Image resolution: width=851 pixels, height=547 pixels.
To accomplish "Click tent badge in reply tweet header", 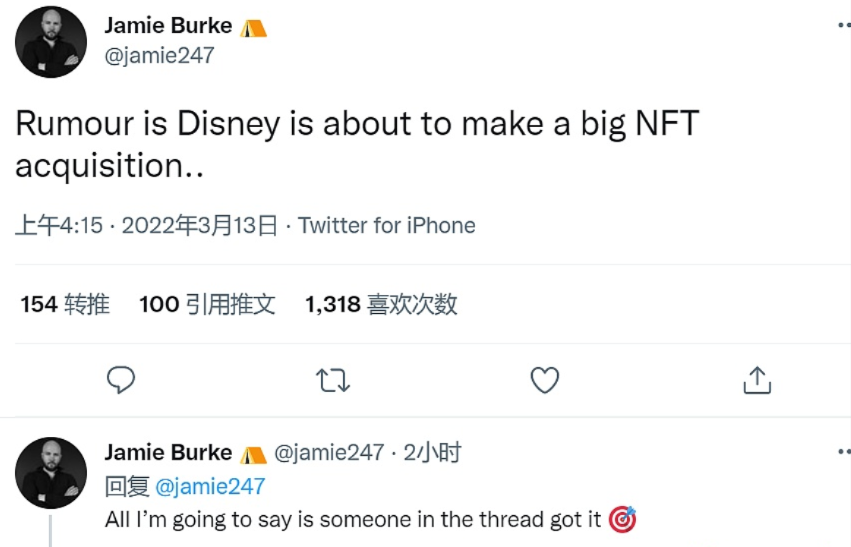I will point(253,454).
